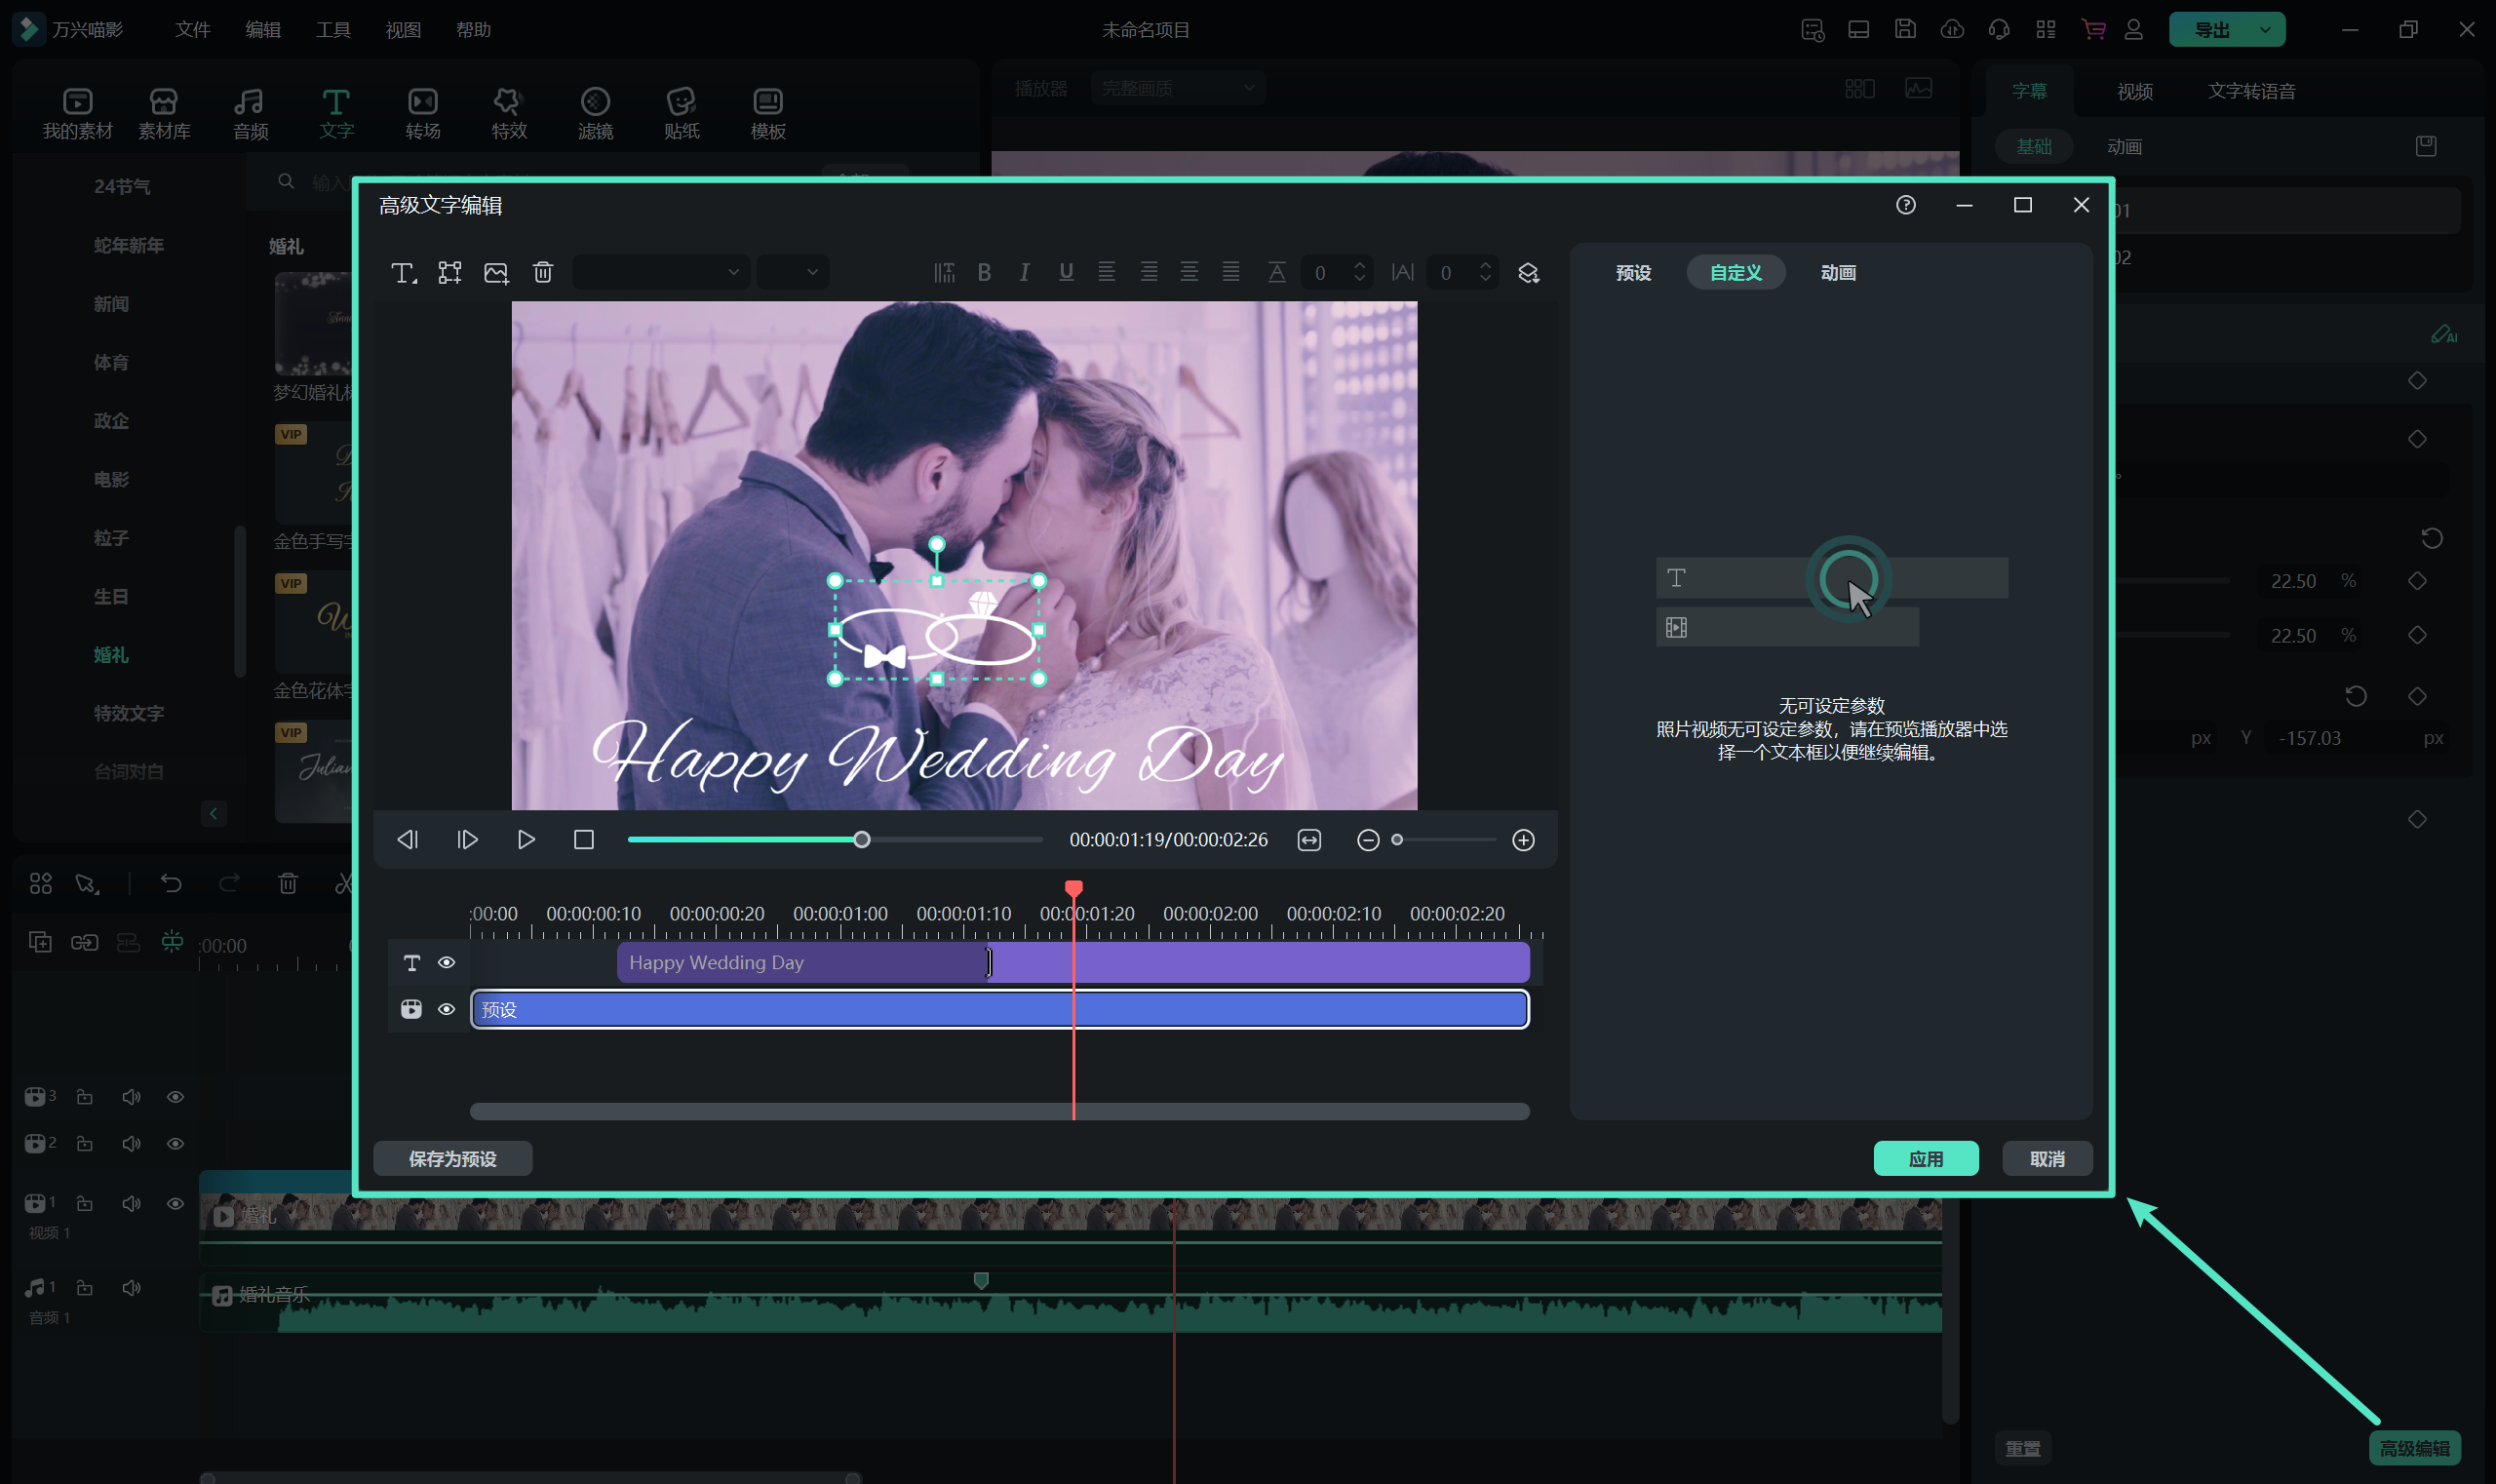The image size is (2496, 1484).
Task: Toggle italic text formatting
Action: pyautogui.click(x=1024, y=272)
